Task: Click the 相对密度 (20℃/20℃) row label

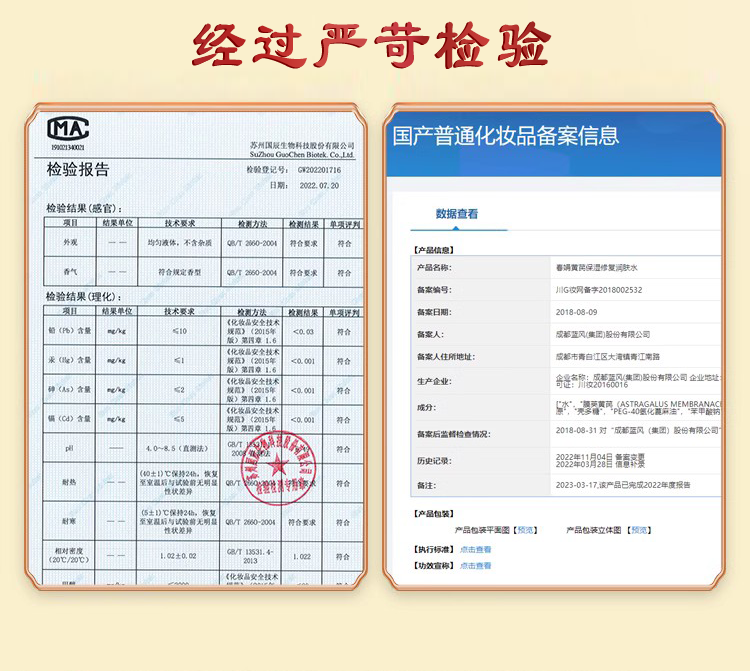Action: (x=69, y=555)
